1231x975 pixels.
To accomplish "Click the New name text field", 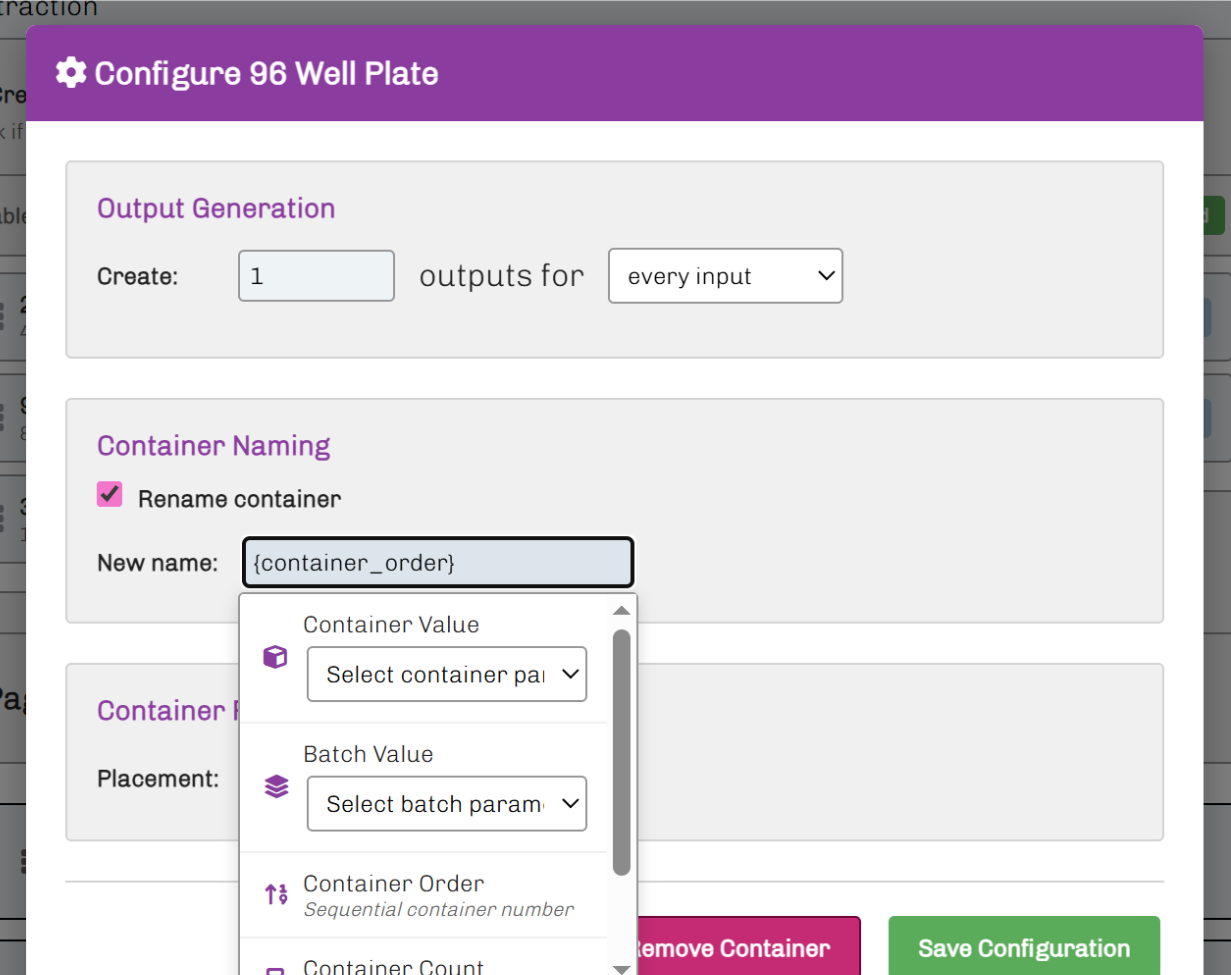I will pyautogui.click(x=437, y=563).
